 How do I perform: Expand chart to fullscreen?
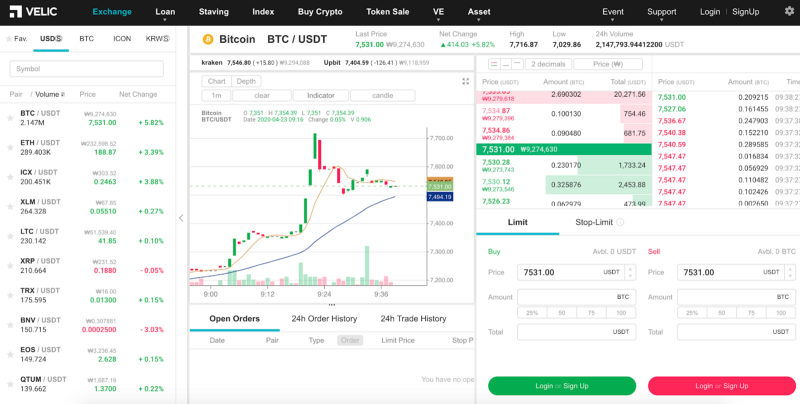465,81
